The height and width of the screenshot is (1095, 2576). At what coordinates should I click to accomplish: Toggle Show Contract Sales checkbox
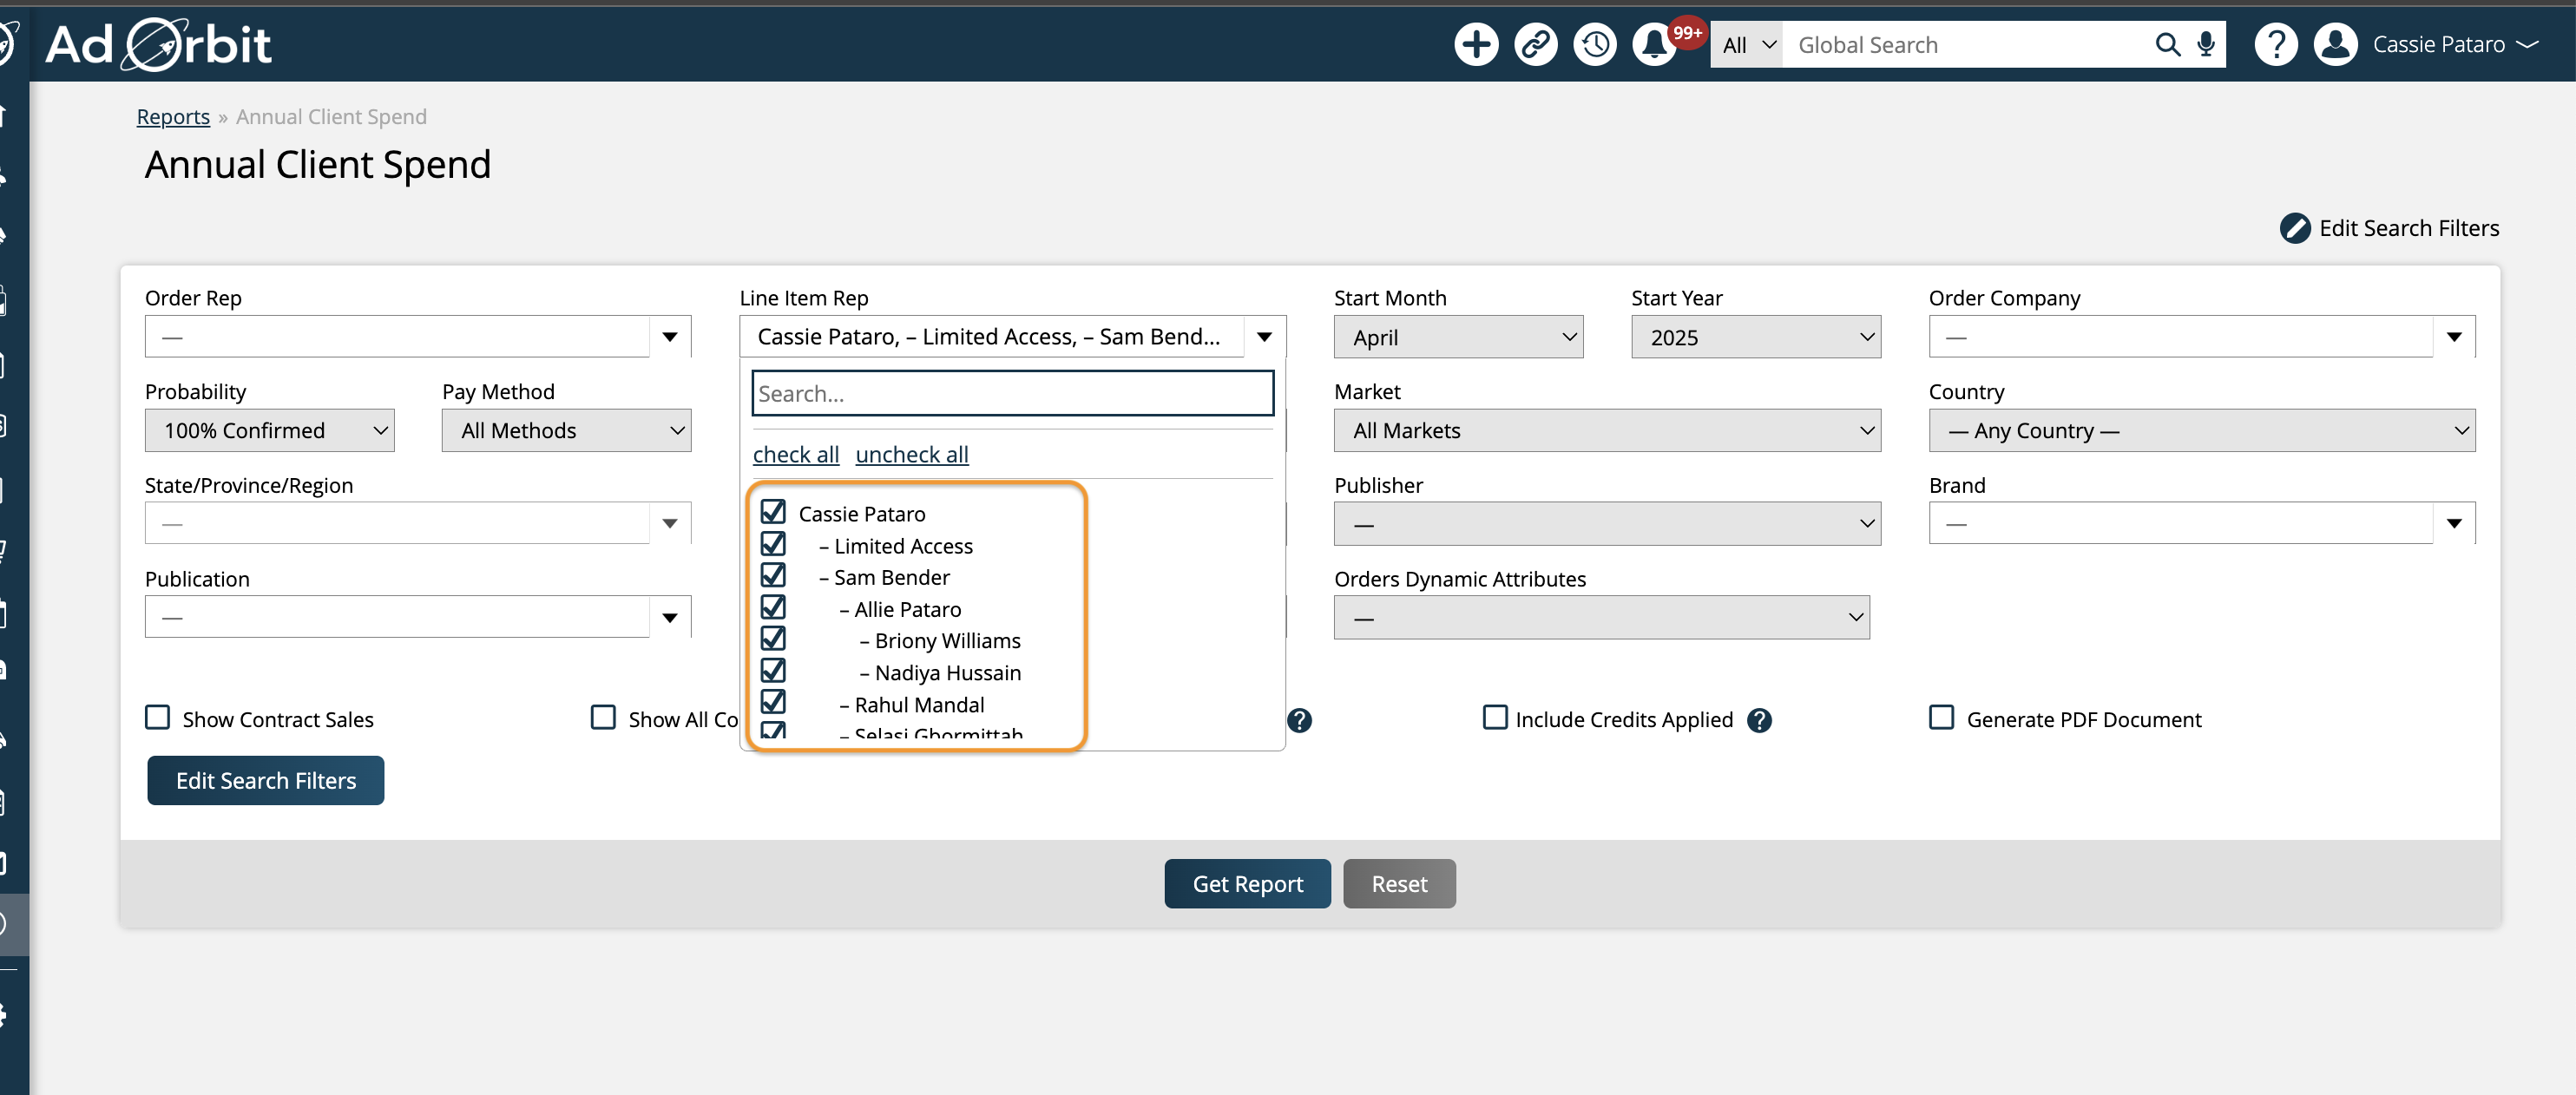click(157, 717)
